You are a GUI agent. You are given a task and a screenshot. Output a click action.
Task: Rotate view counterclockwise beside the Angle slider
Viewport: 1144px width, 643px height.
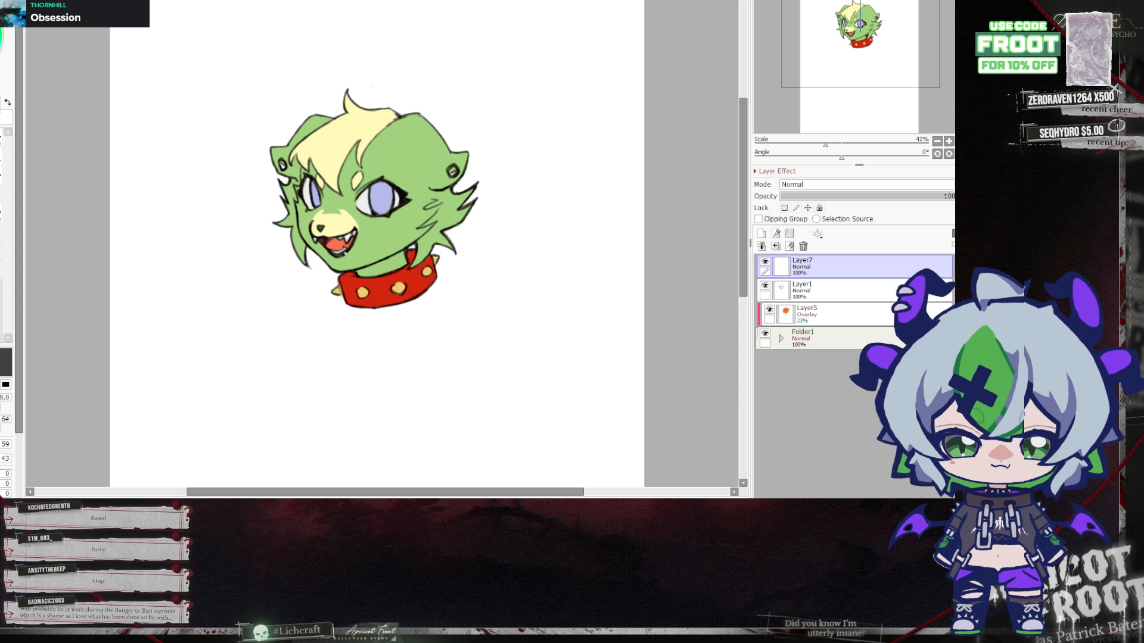(x=937, y=154)
